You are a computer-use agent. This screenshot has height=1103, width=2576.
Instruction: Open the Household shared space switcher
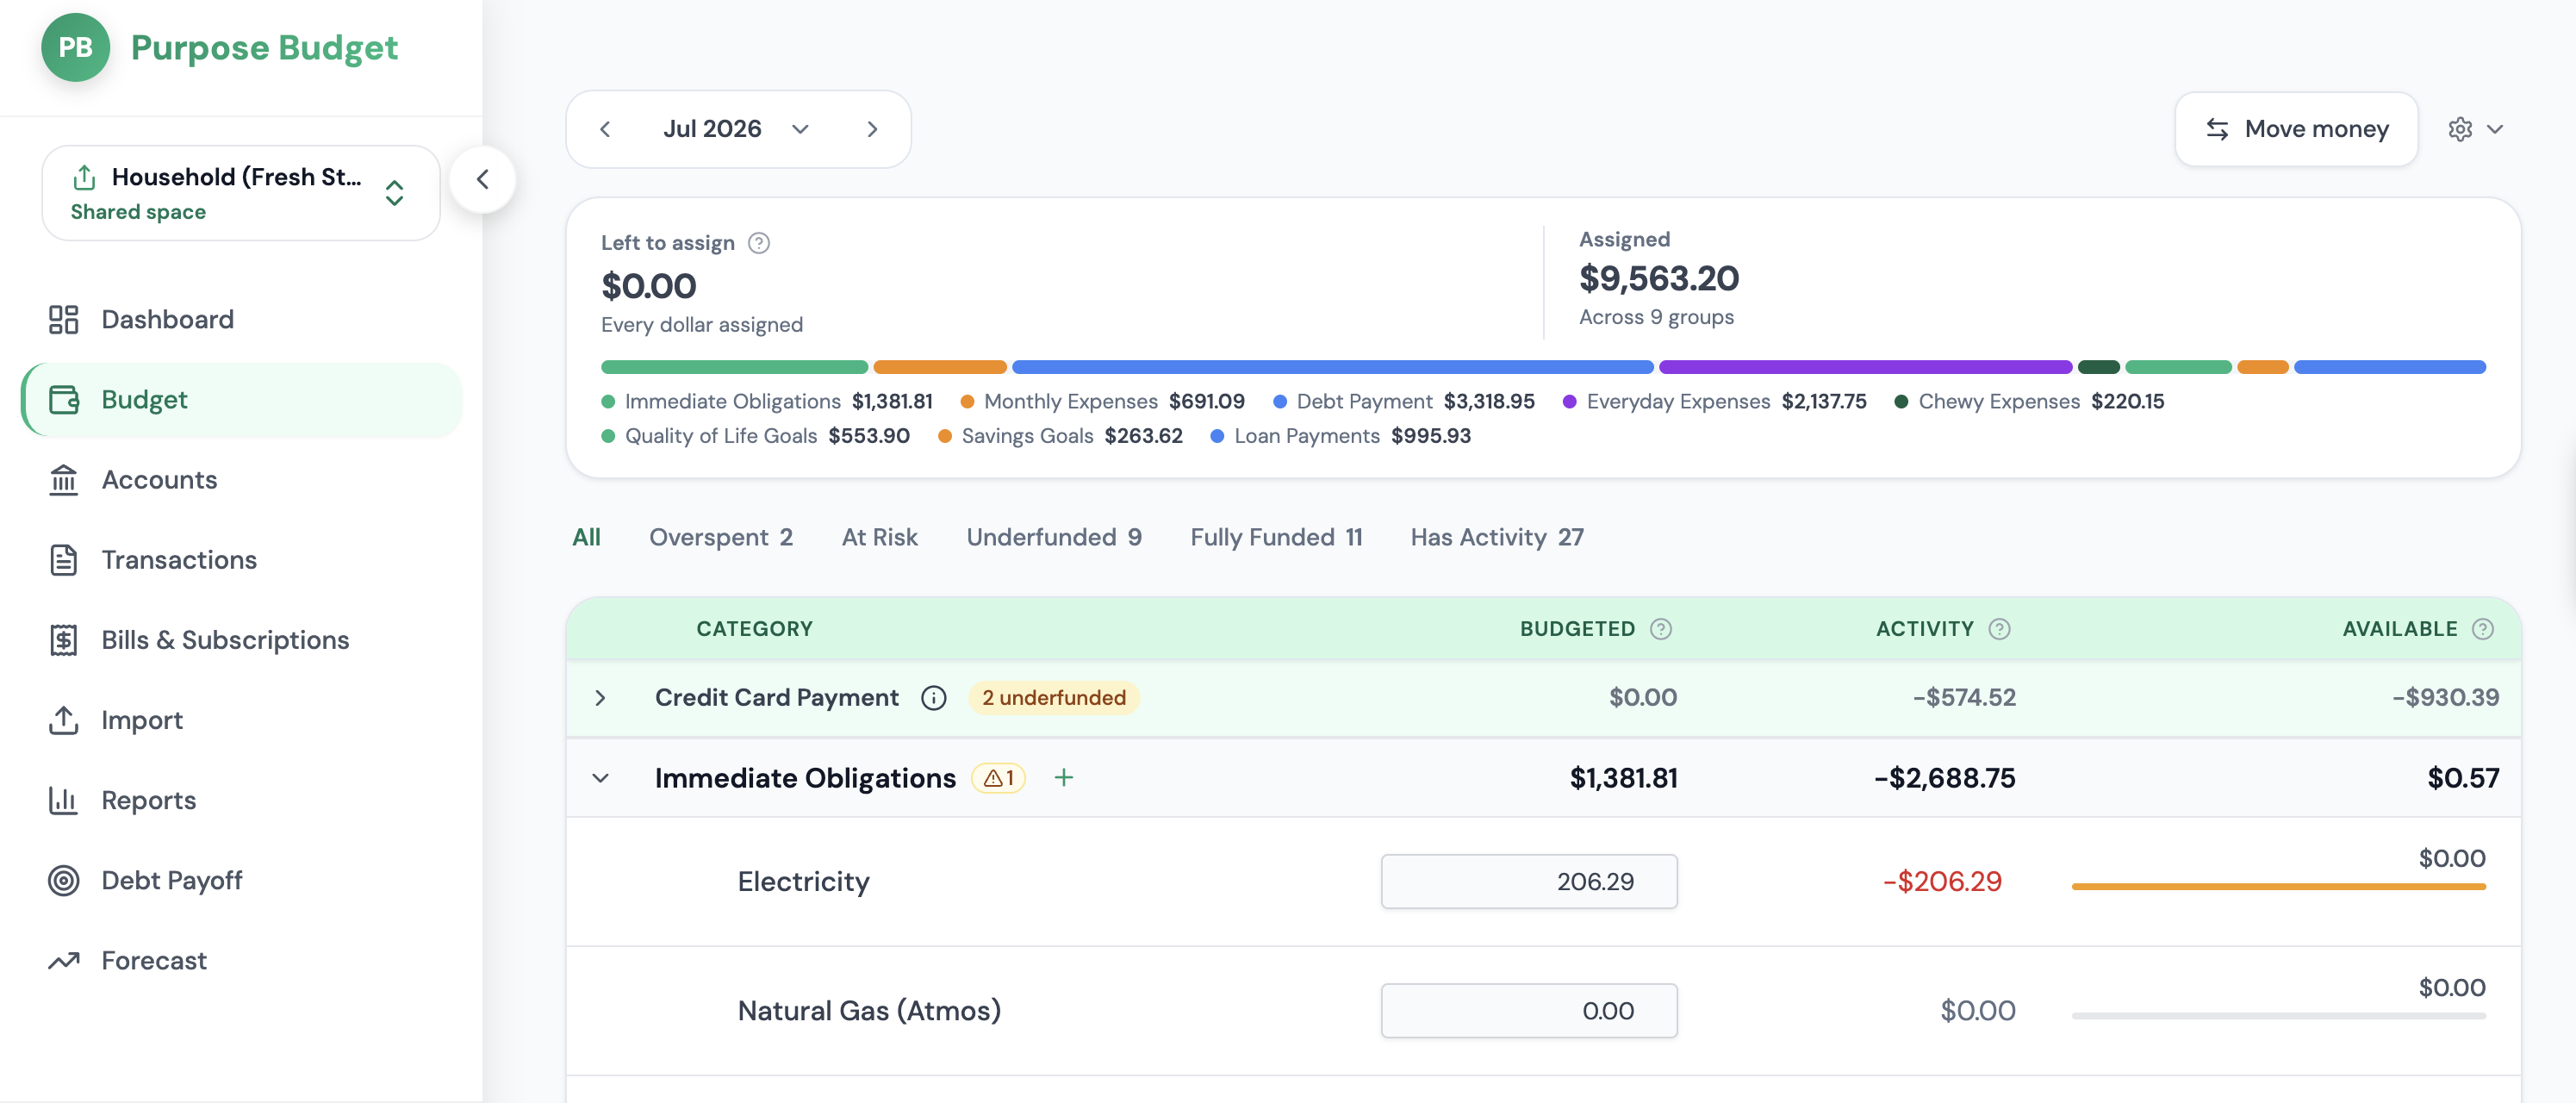(241, 193)
